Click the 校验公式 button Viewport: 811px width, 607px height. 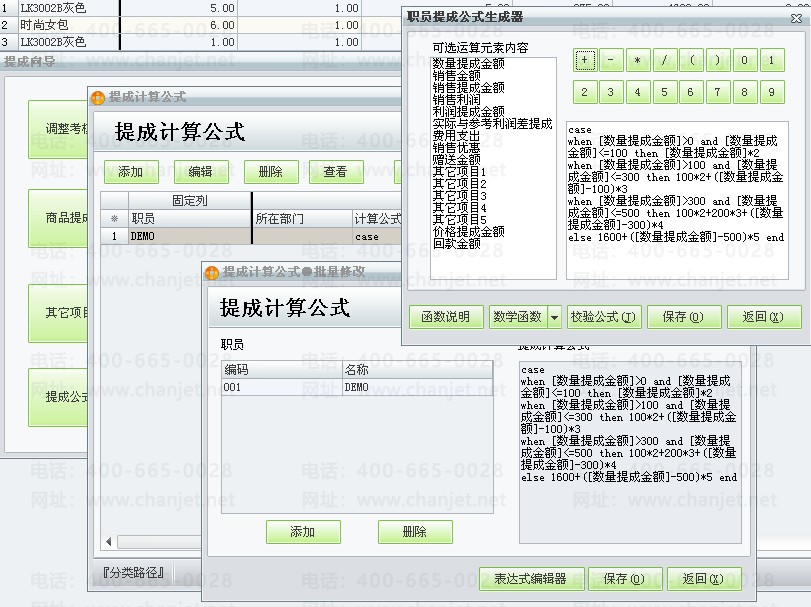[x=602, y=317]
